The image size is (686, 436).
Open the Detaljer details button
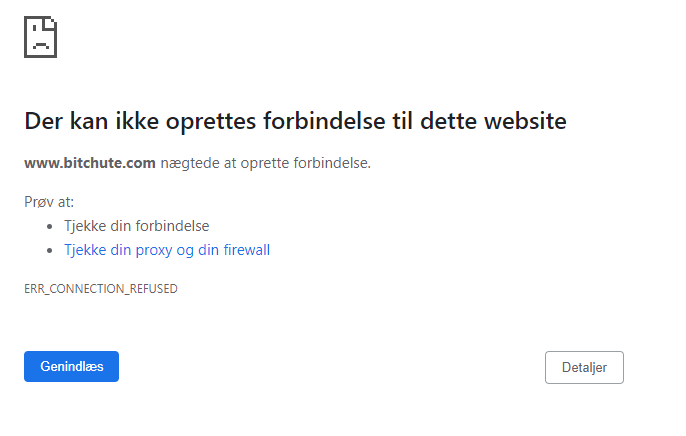[584, 367]
